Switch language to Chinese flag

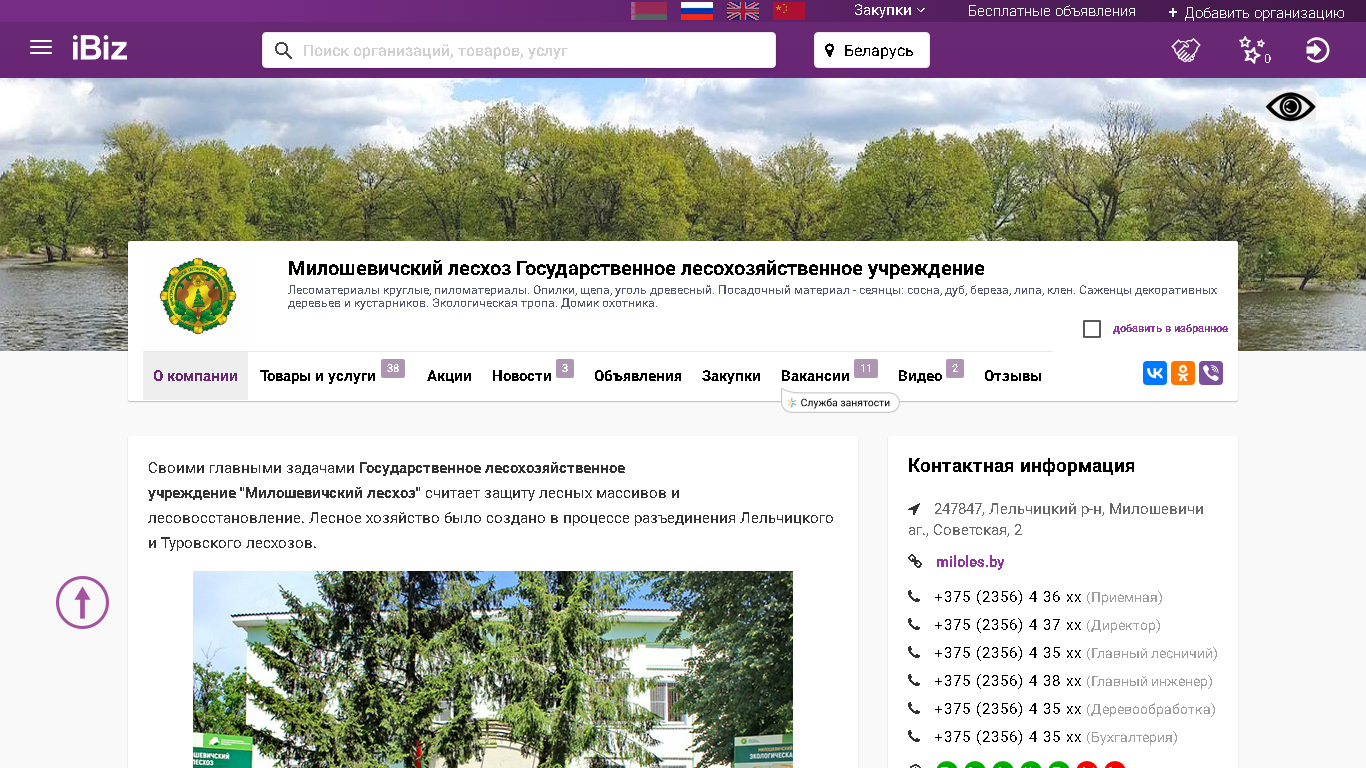[789, 11]
